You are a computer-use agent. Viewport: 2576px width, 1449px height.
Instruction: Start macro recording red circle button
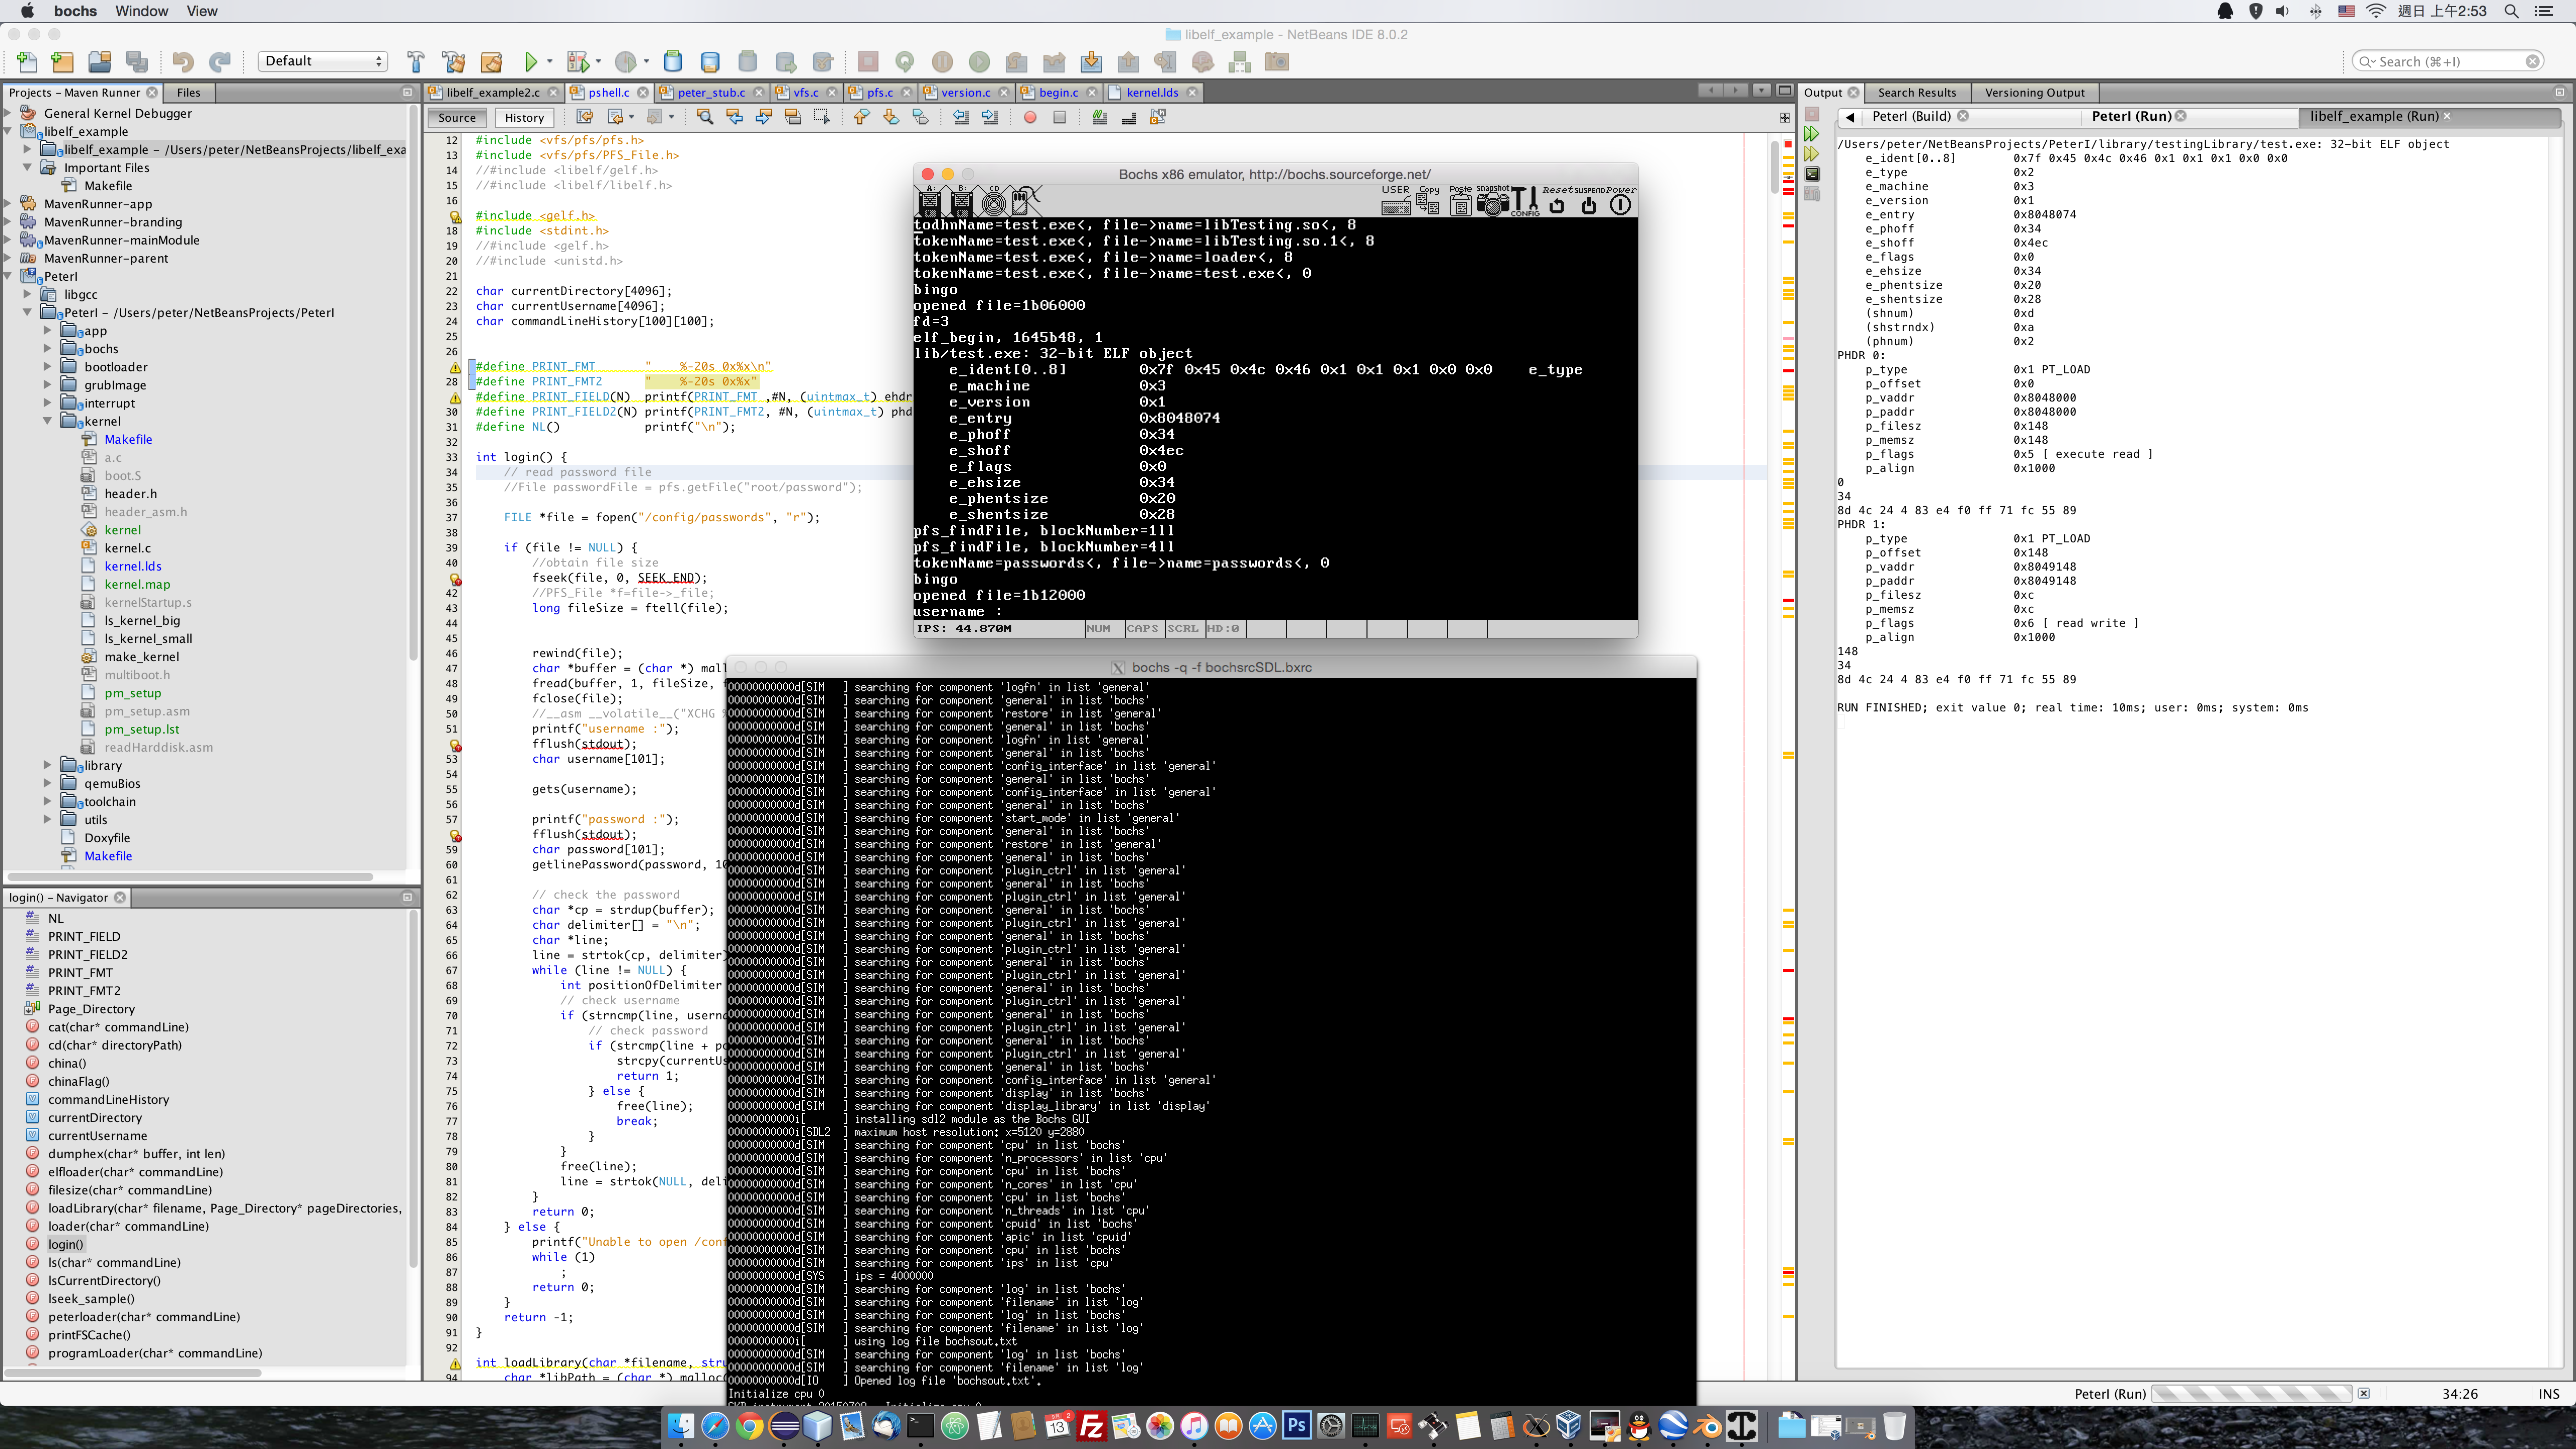[1030, 117]
